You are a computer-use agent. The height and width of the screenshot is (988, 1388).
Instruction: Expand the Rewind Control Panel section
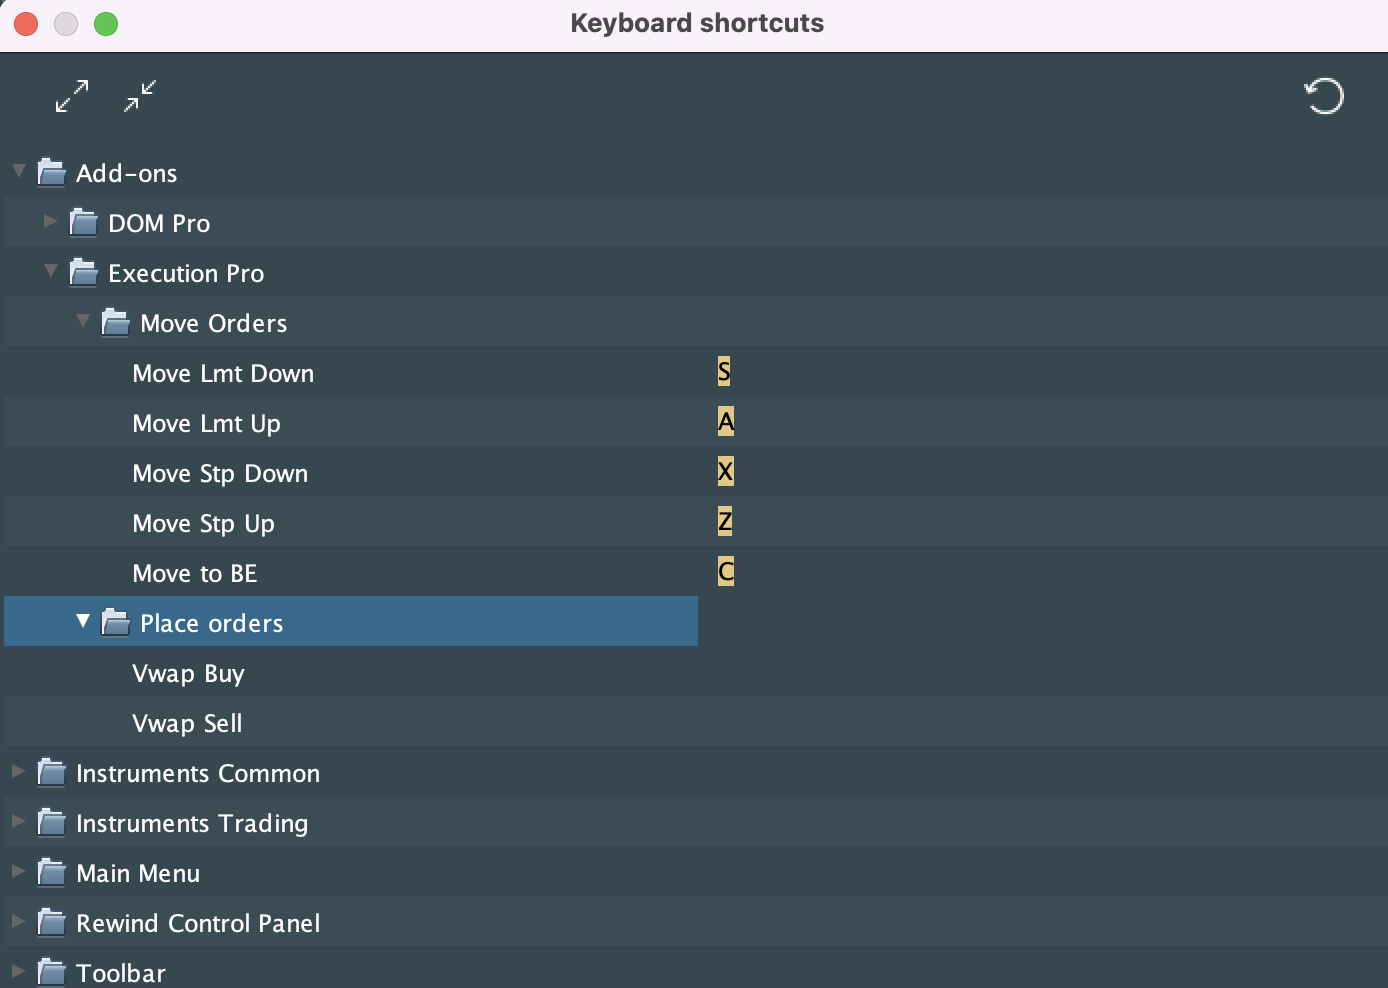tap(18, 921)
